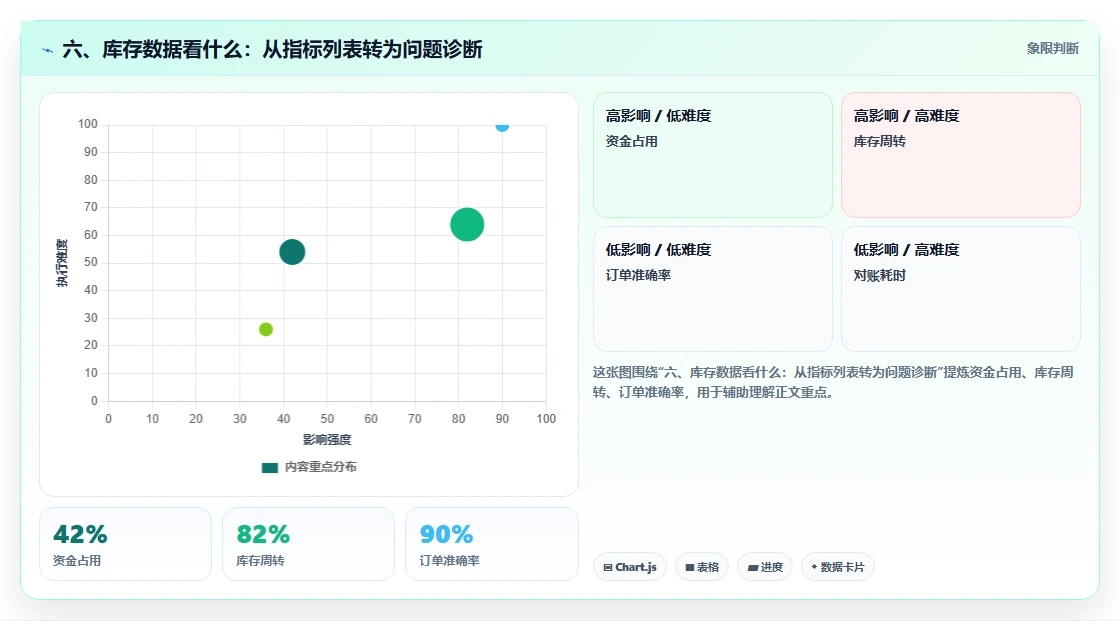Select the 低影响 / 低难度 quadrant card
Viewport: 1120px width, 621px height.
pos(713,289)
